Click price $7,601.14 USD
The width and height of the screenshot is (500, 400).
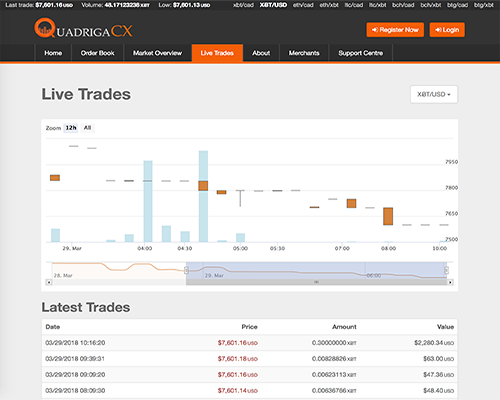(238, 390)
